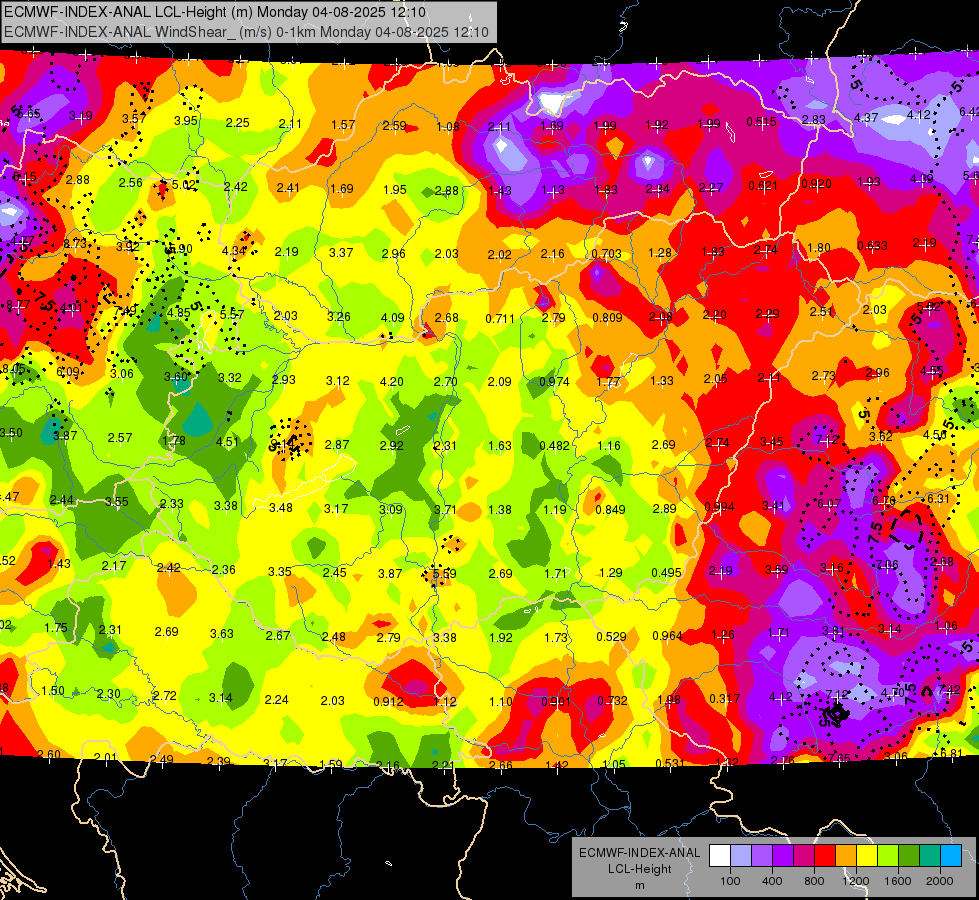Click the wind shear value 0.732
979x900 pixels.
point(612,701)
